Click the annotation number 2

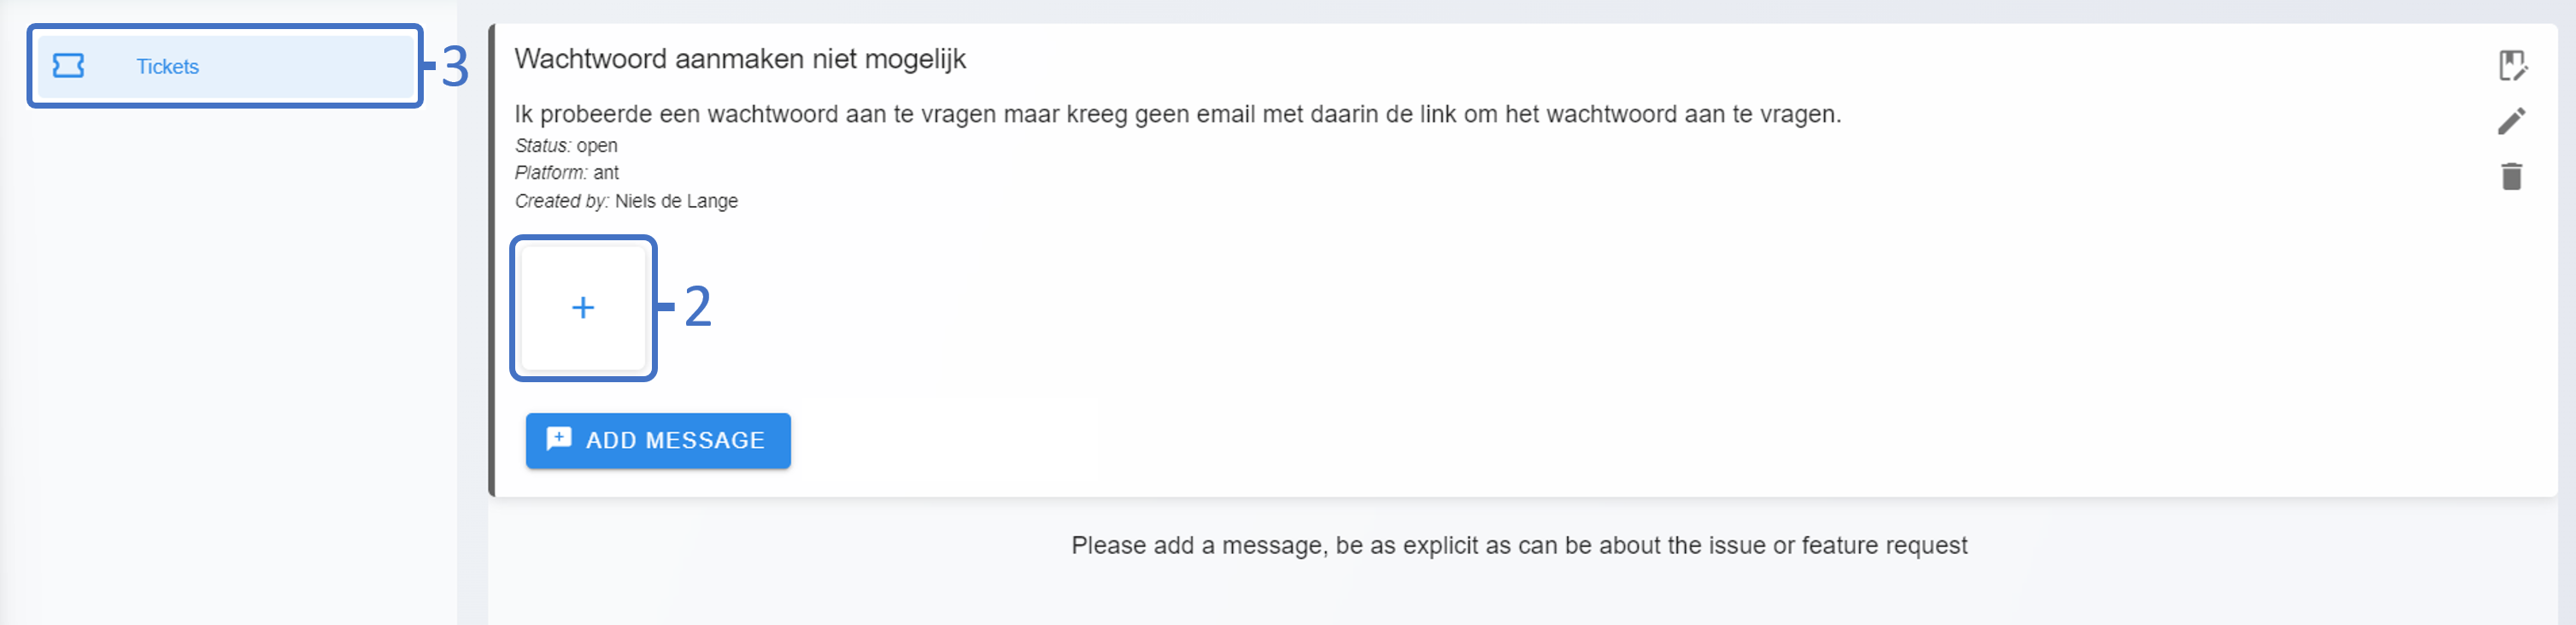click(x=698, y=306)
